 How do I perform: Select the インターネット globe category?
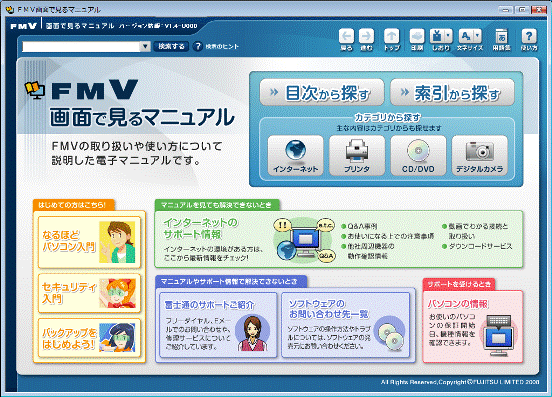[295, 155]
